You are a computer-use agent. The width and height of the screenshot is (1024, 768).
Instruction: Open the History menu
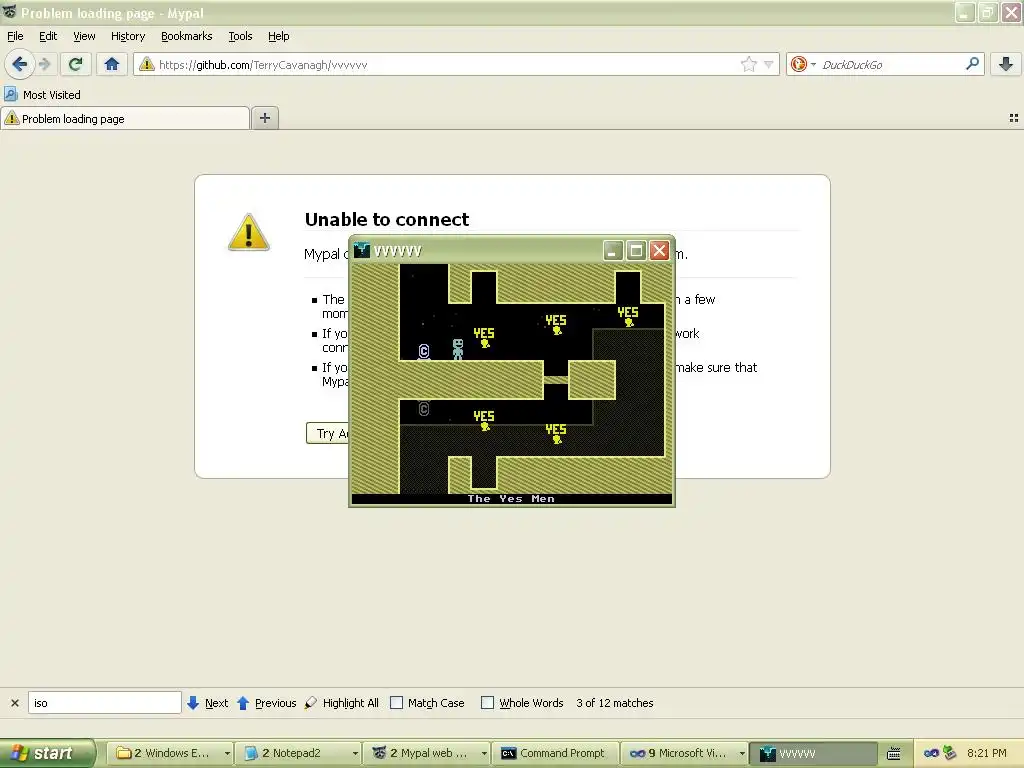coord(127,36)
